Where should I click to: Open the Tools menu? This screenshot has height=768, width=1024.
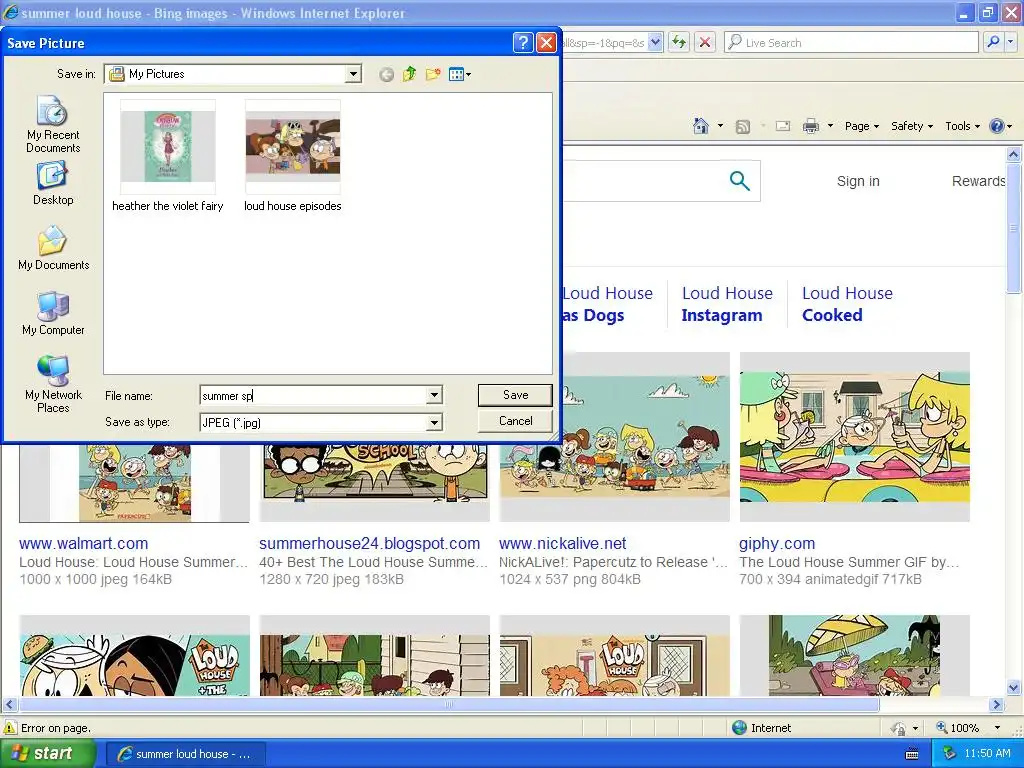(x=963, y=126)
